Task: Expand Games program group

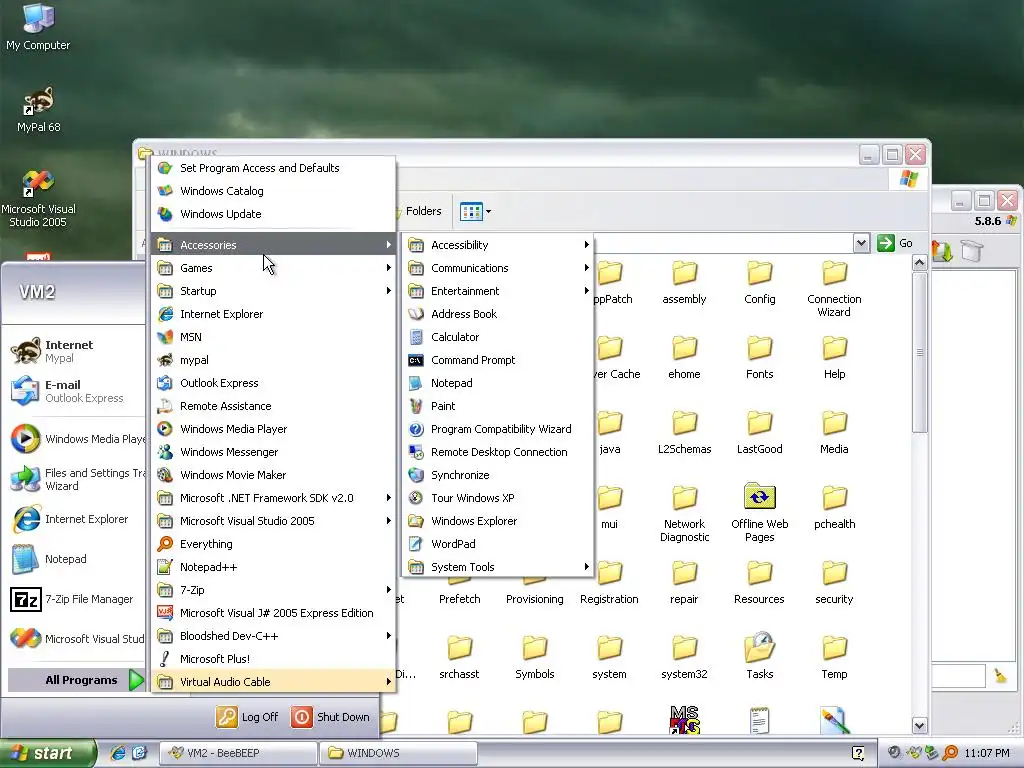Action: [x=274, y=268]
